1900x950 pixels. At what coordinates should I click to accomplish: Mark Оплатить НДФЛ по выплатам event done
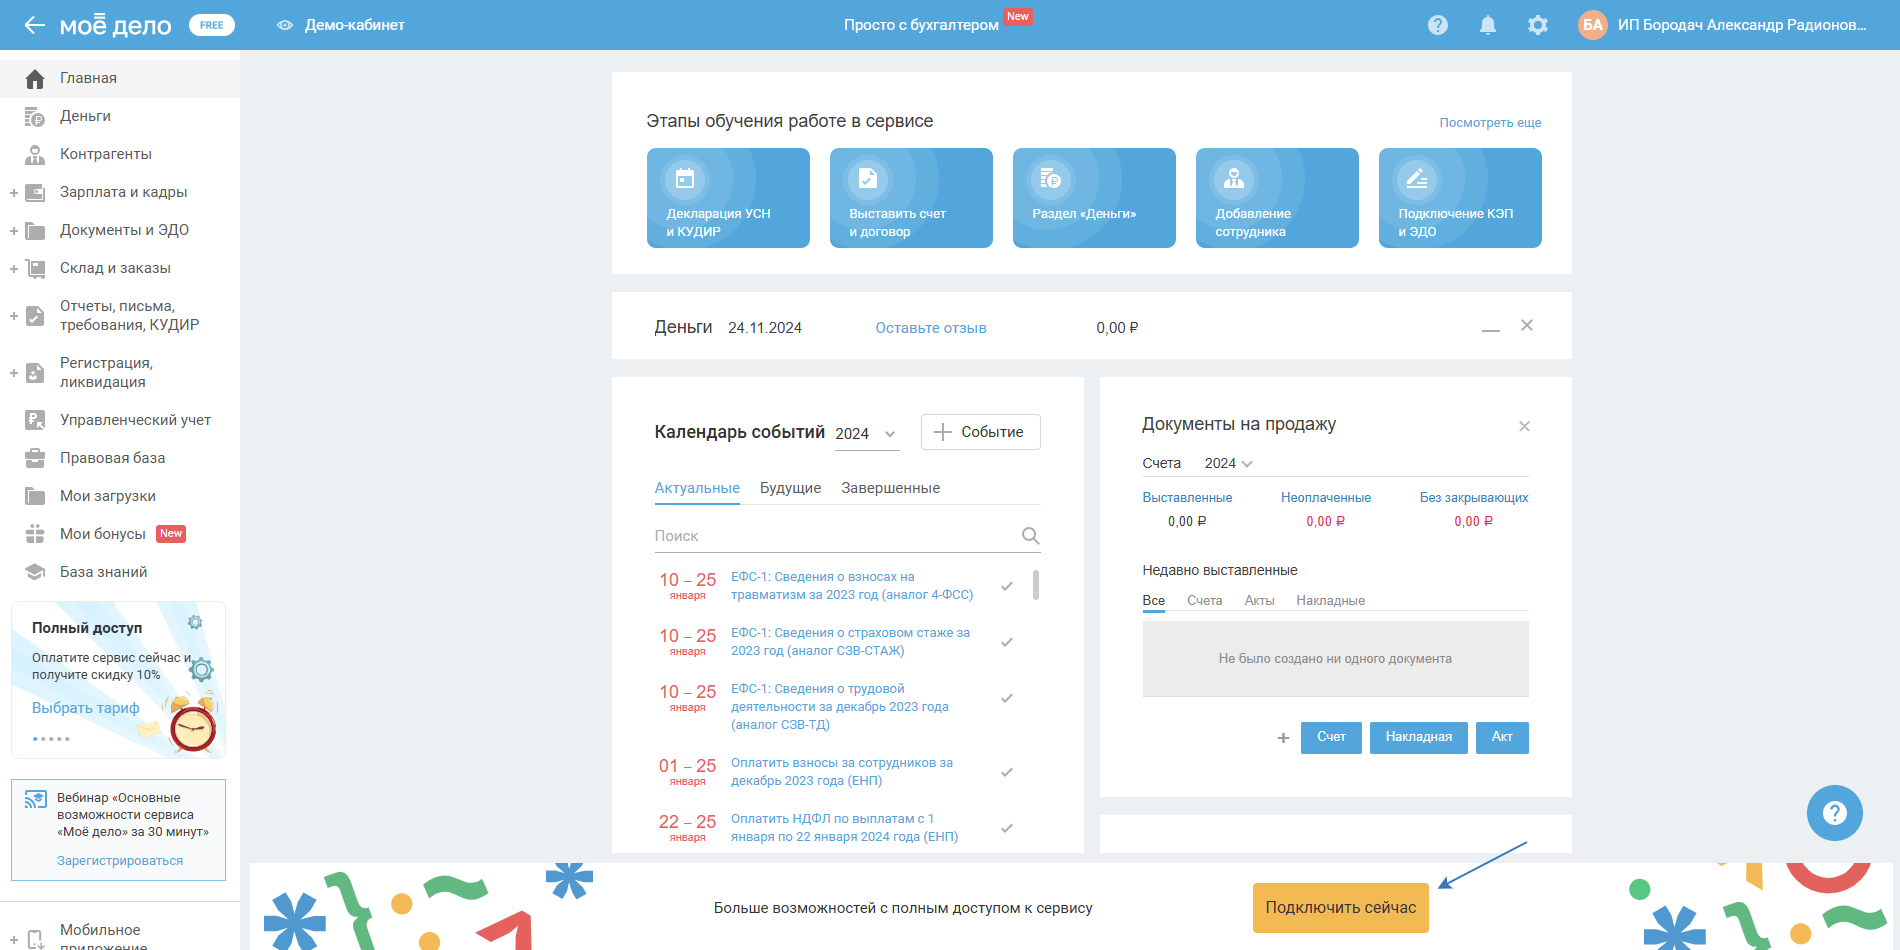tap(1007, 828)
